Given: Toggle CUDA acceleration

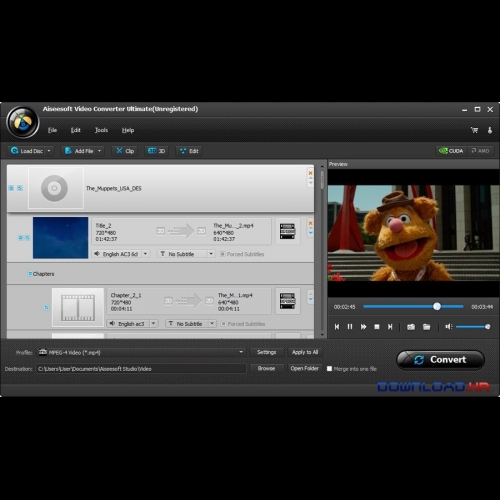Looking at the screenshot, I should (x=451, y=151).
